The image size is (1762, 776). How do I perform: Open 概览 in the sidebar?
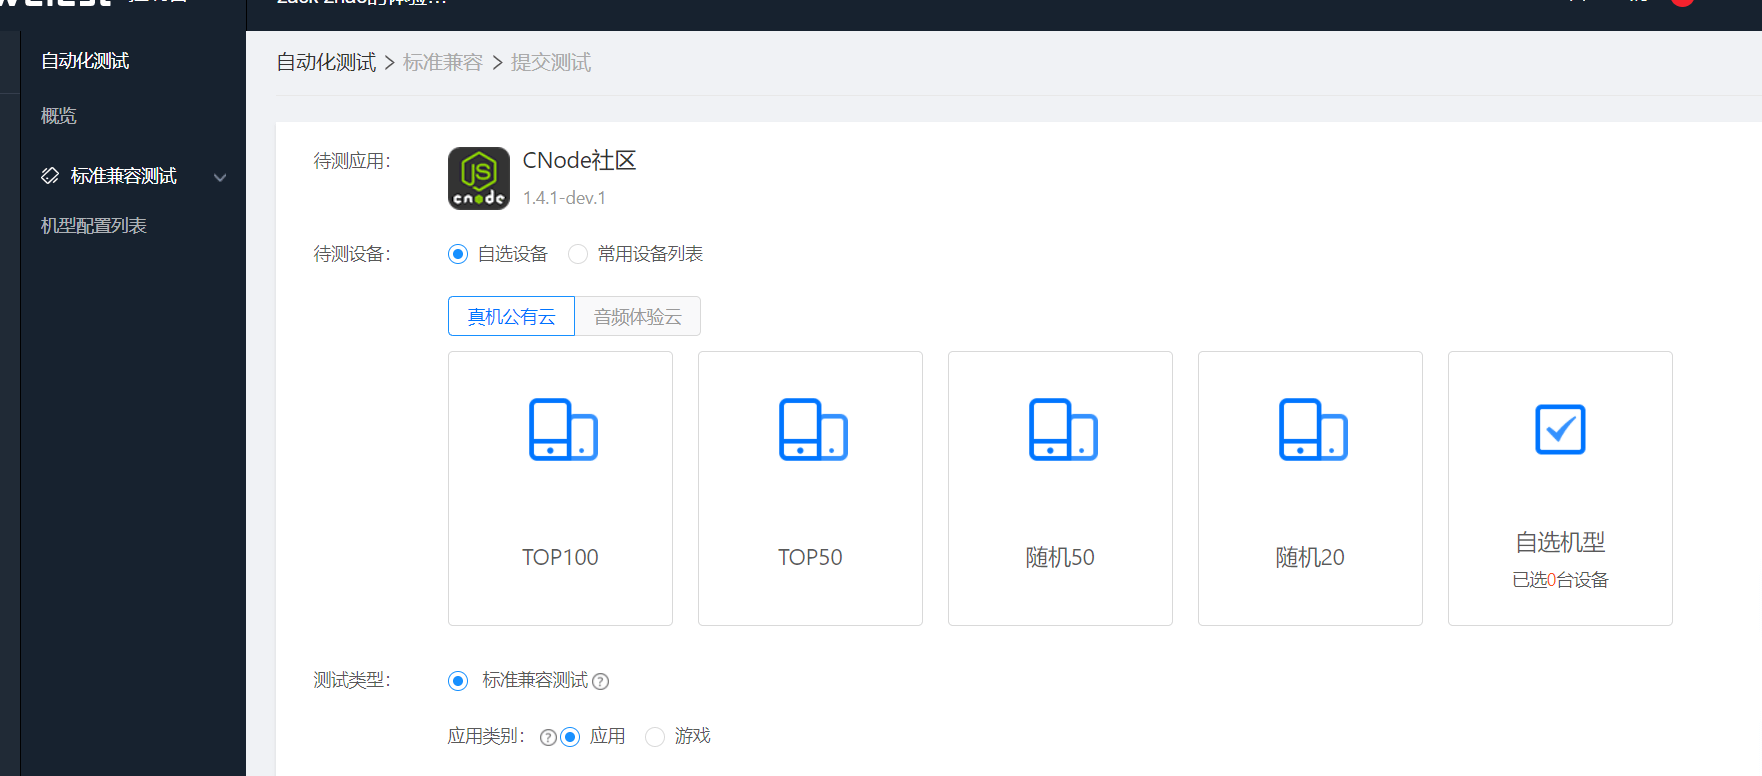(x=59, y=116)
